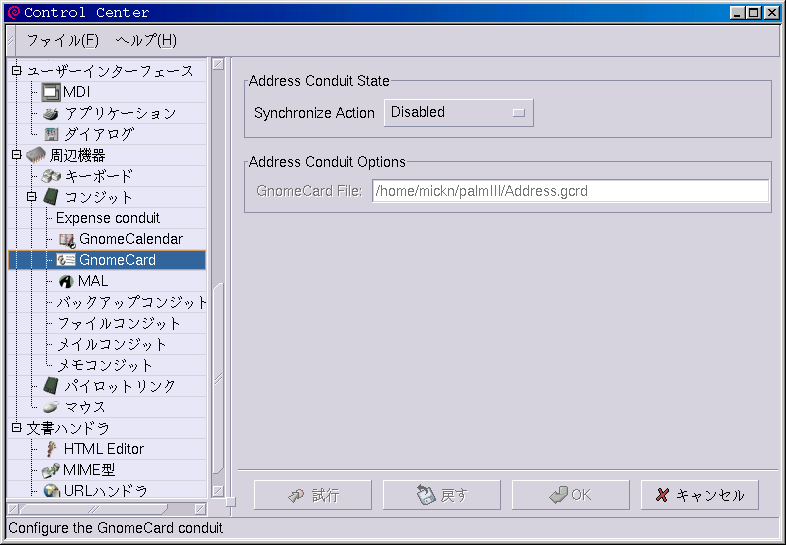Collapse the コンジット tree node
This screenshot has height=545, width=786.
[31, 197]
